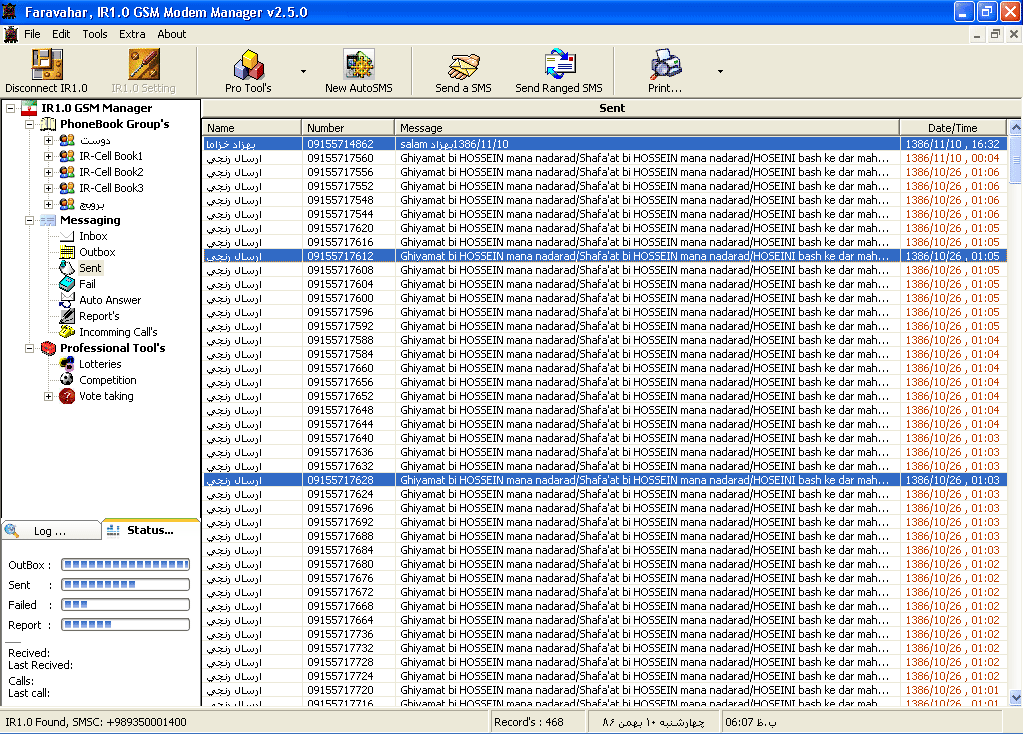Viewport: 1023px width, 734px height.
Task: Click the PhoneBook Group's book icon
Action: point(48,124)
